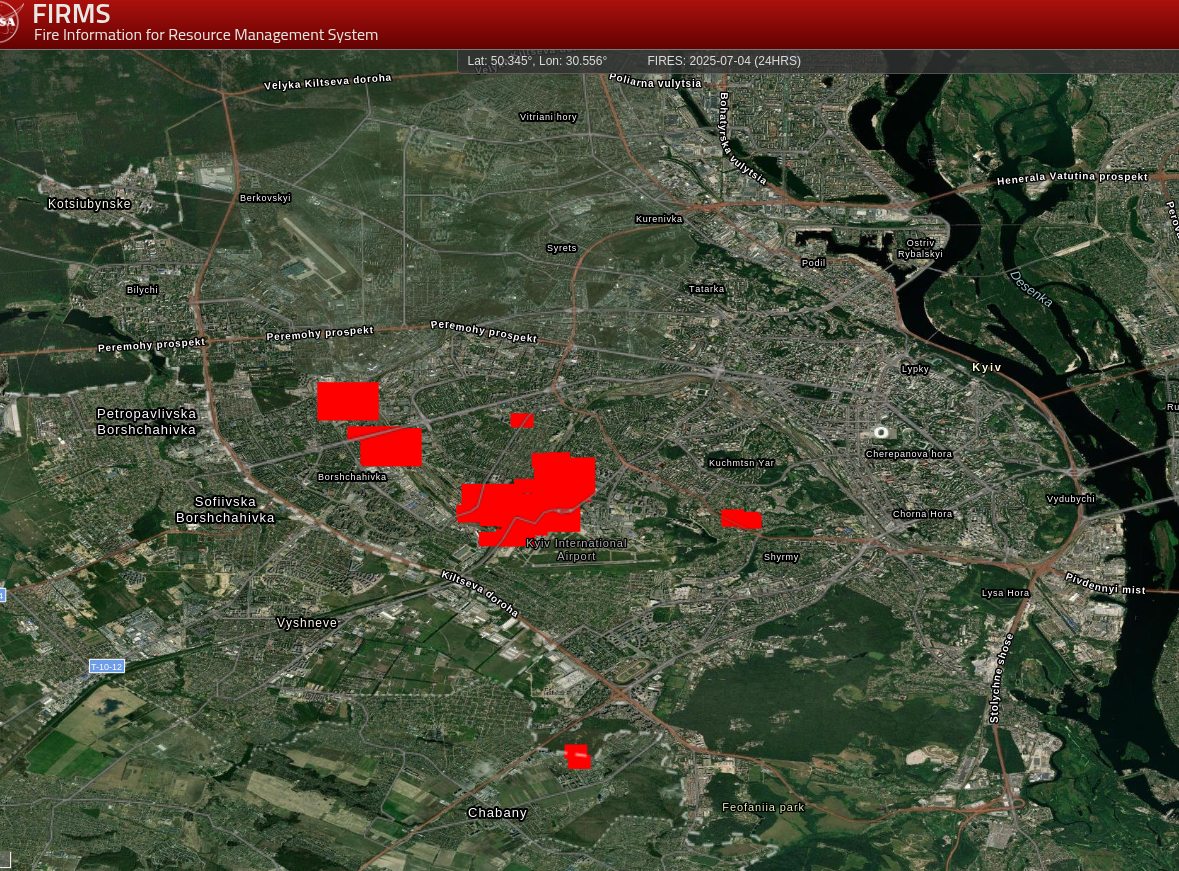Viewport: 1179px width, 871px height.
Task: Click the small fire pixel north of the airport cluster
Action: (522, 420)
